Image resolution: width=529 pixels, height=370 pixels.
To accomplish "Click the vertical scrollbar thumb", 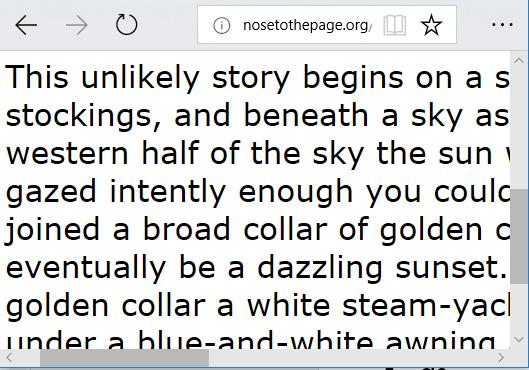I will (519, 236).
